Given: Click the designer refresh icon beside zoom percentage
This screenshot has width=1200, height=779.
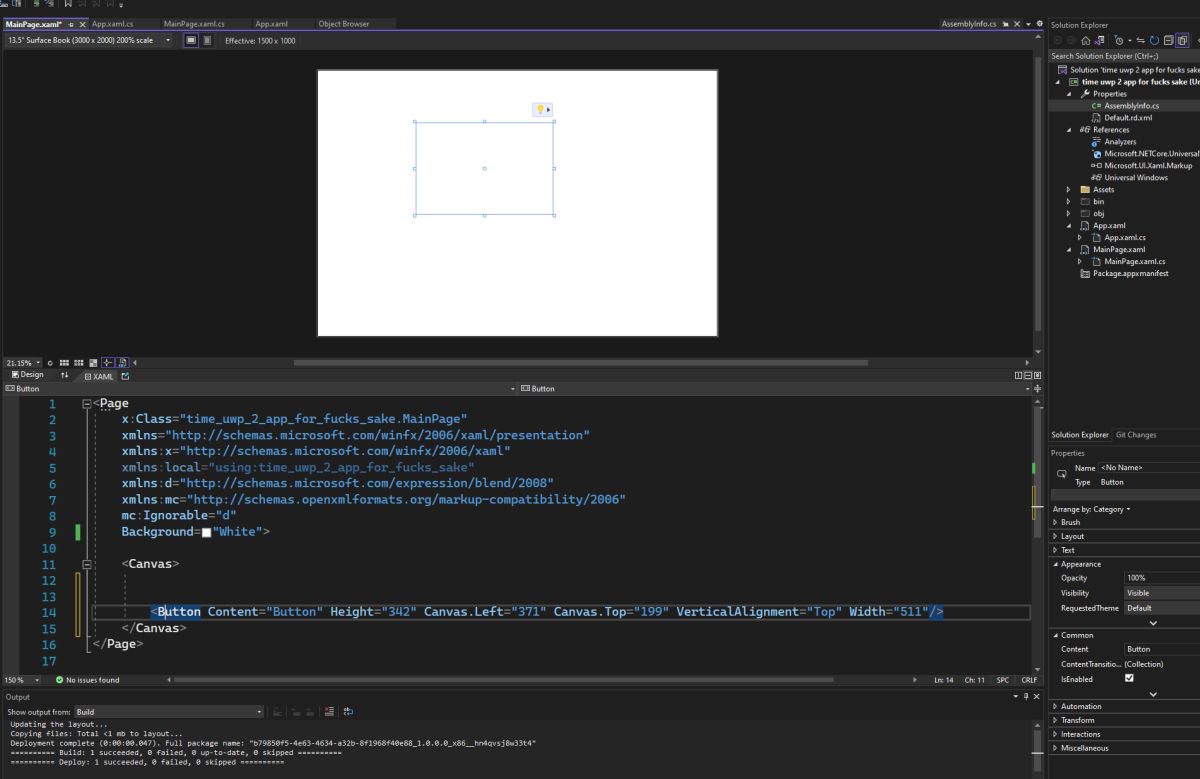Looking at the screenshot, I should pyautogui.click(x=50, y=362).
